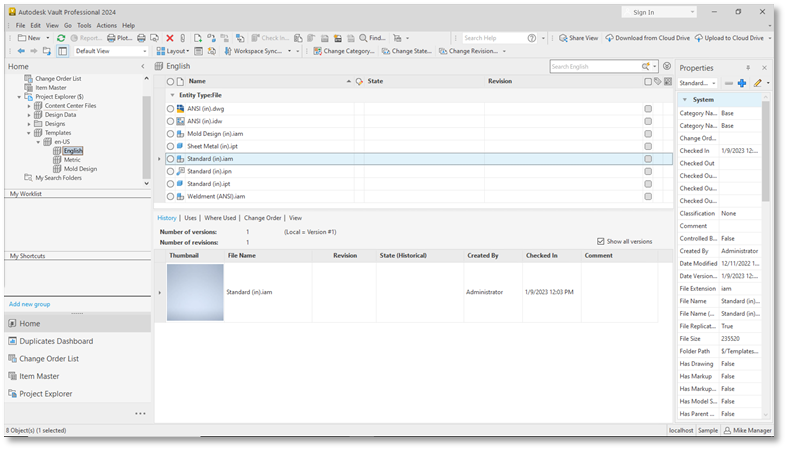The width and height of the screenshot is (787, 450).
Task: Open the File menu
Action: coord(21,26)
